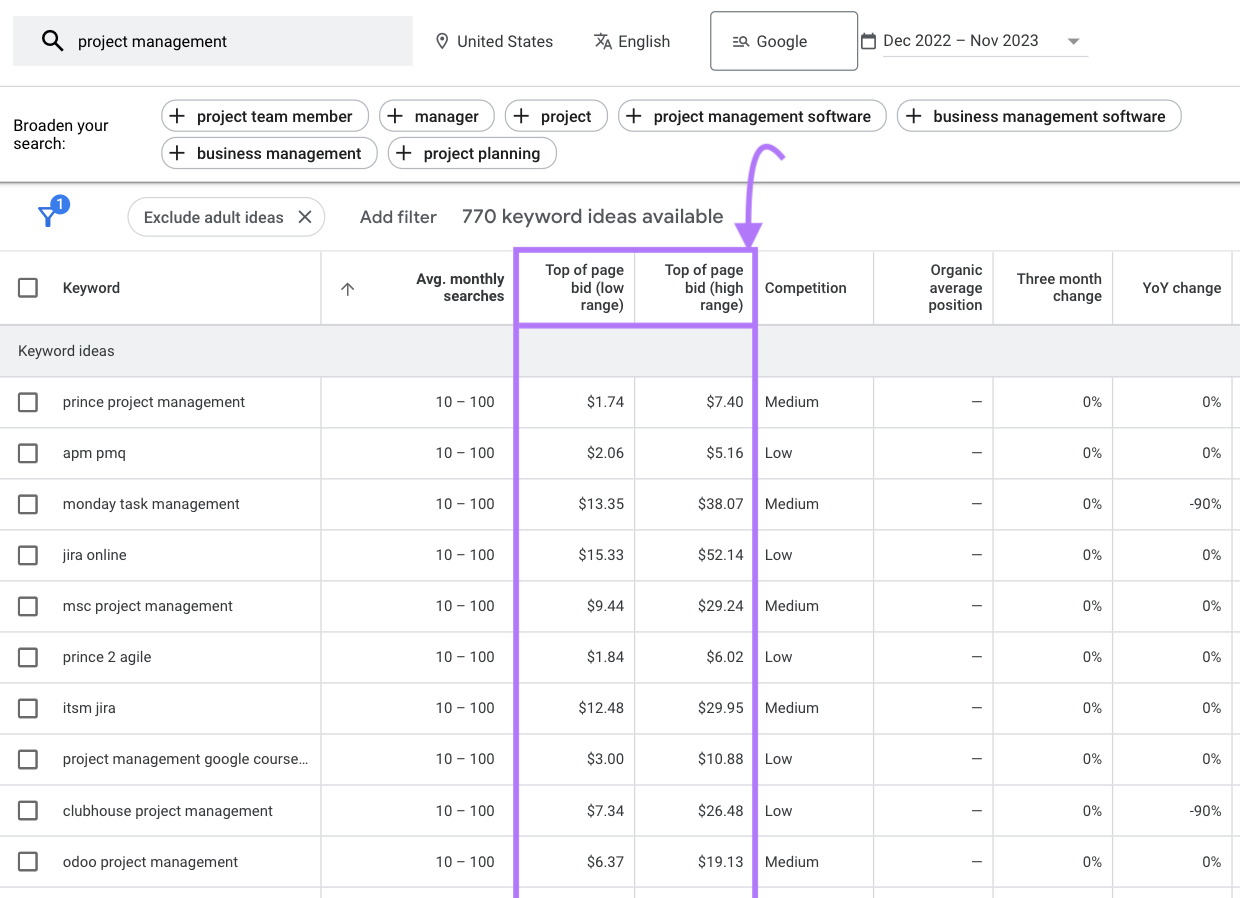Click the location pin icon beside United States
This screenshot has height=898, width=1240.
[x=443, y=41]
